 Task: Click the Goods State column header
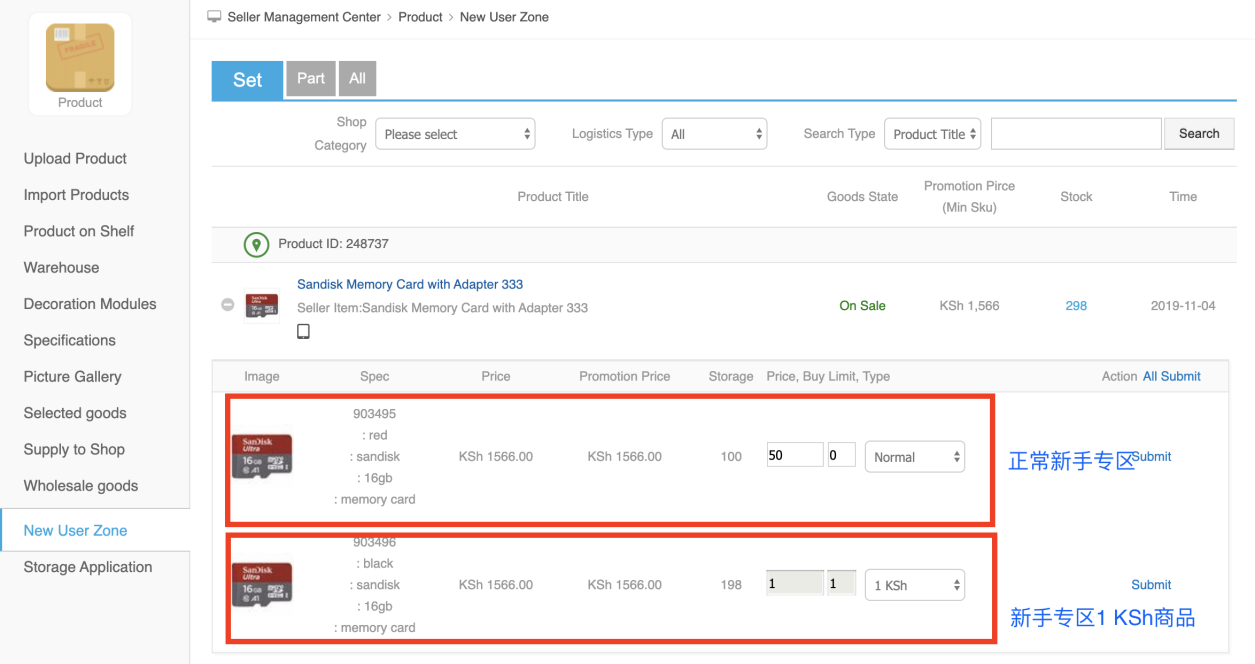coord(862,197)
